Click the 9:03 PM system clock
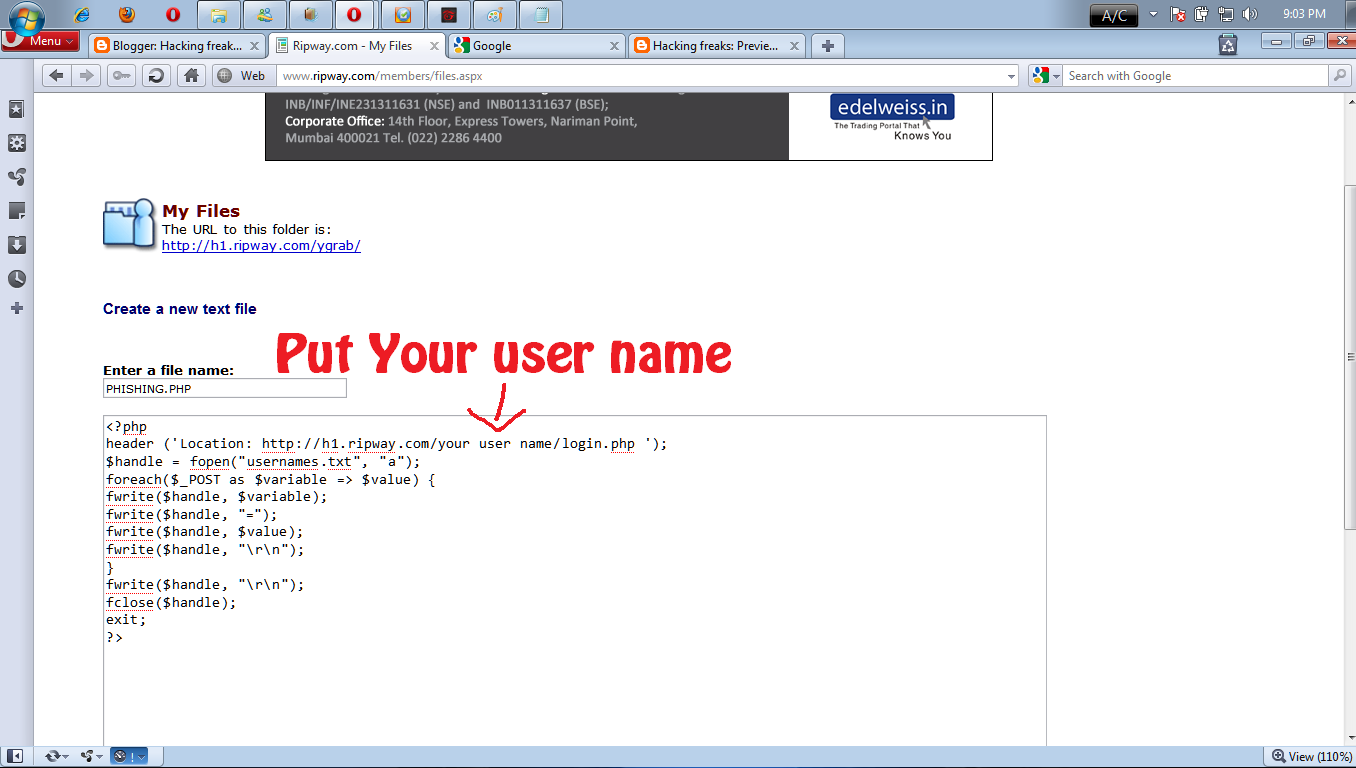This screenshot has width=1356, height=768. tap(1304, 14)
